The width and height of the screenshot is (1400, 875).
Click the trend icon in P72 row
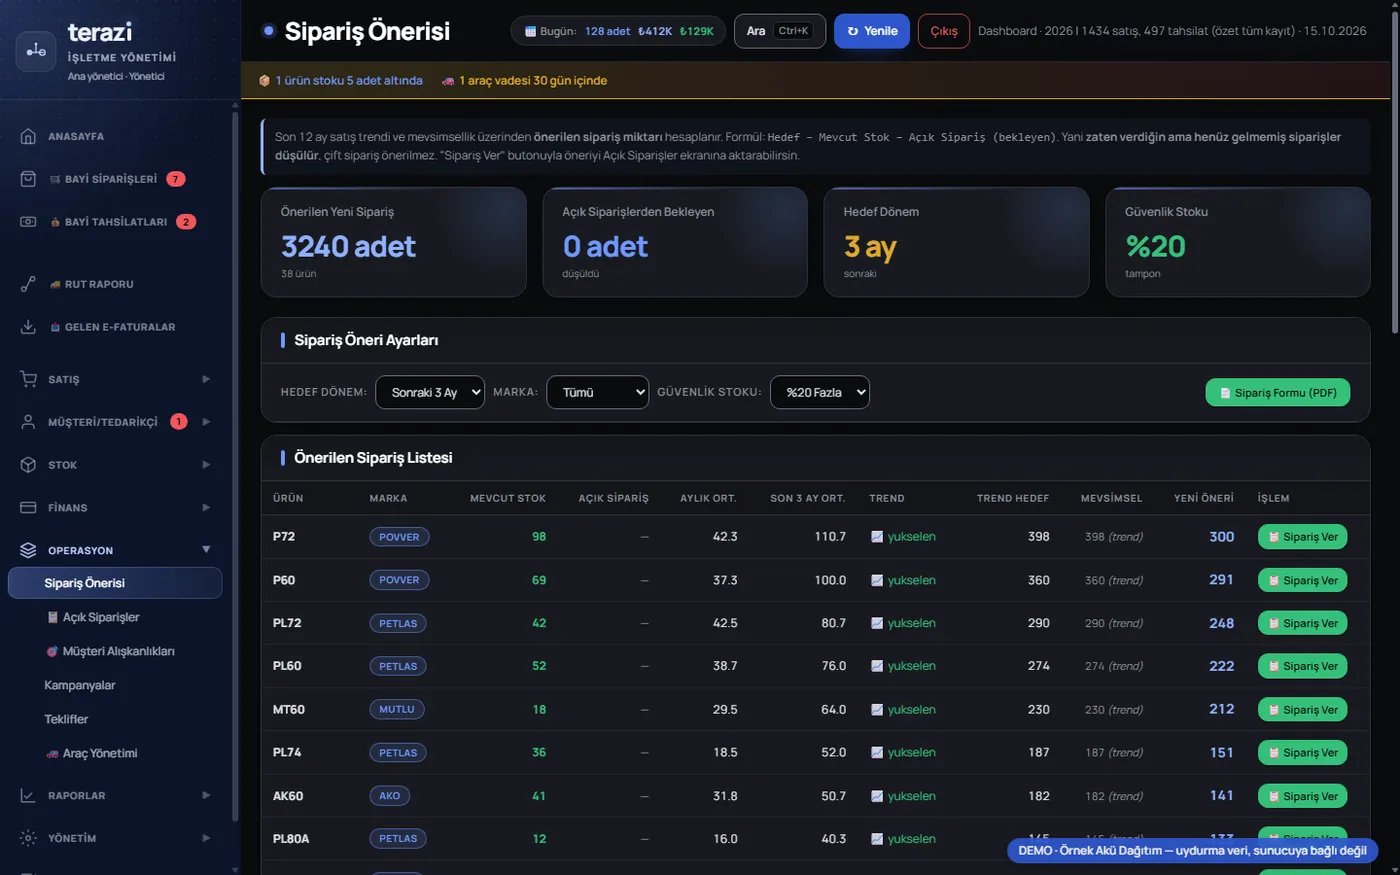[x=877, y=537]
